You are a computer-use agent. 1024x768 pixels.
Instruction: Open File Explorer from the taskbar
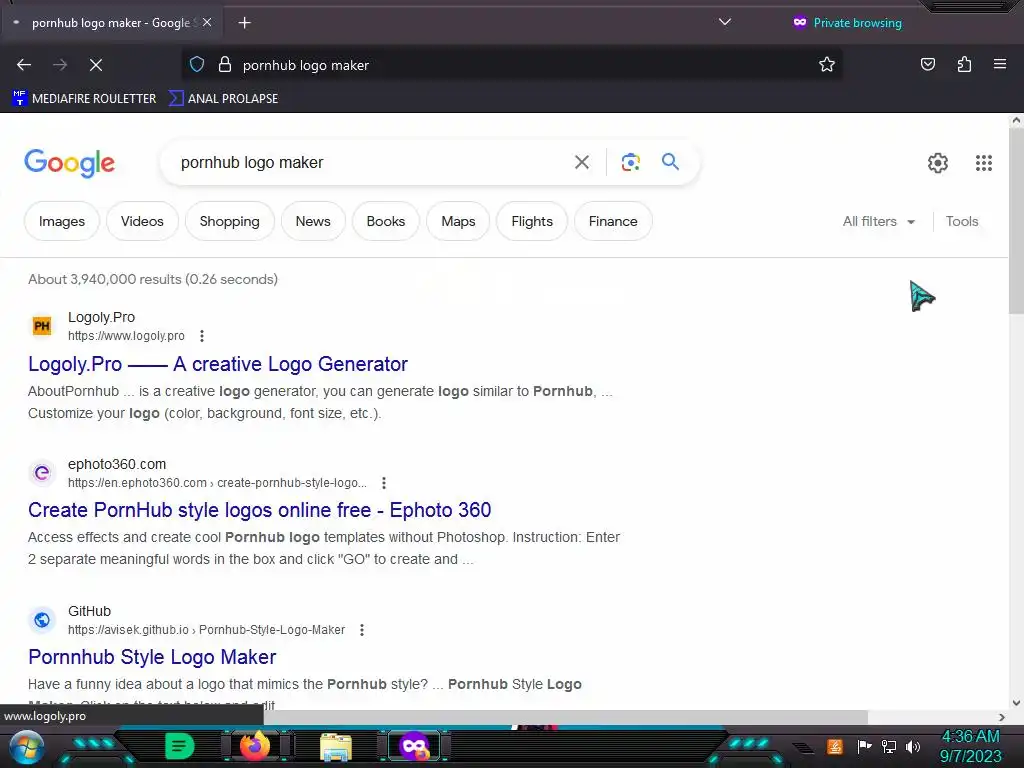coord(336,746)
